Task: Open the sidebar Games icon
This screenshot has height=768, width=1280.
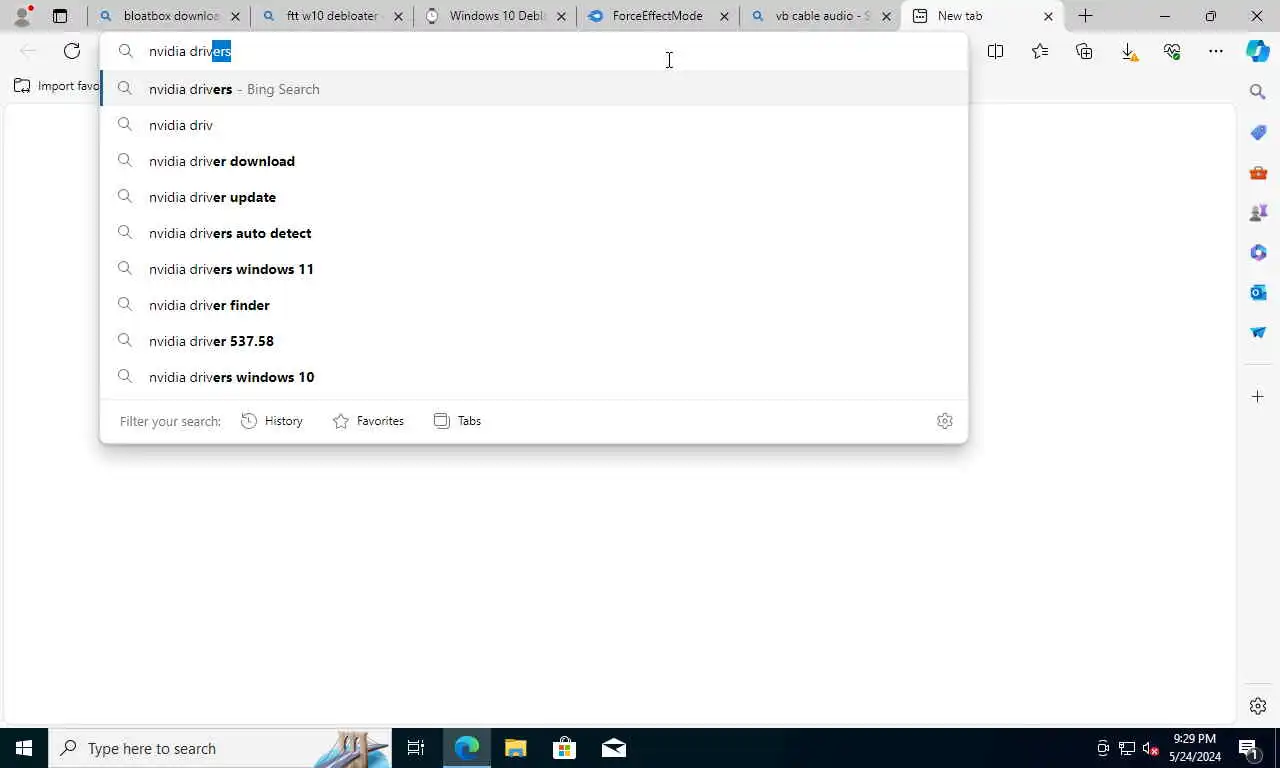Action: pos(1258,212)
